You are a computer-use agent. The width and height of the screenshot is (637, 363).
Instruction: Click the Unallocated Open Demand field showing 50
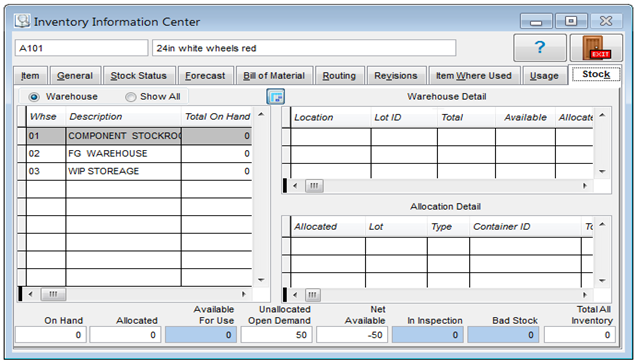point(276,335)
